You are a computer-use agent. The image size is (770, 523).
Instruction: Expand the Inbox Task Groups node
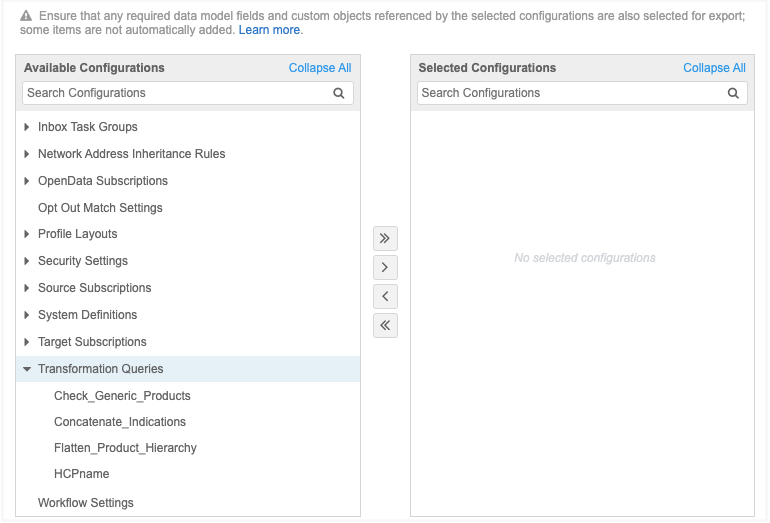point(27,127)
